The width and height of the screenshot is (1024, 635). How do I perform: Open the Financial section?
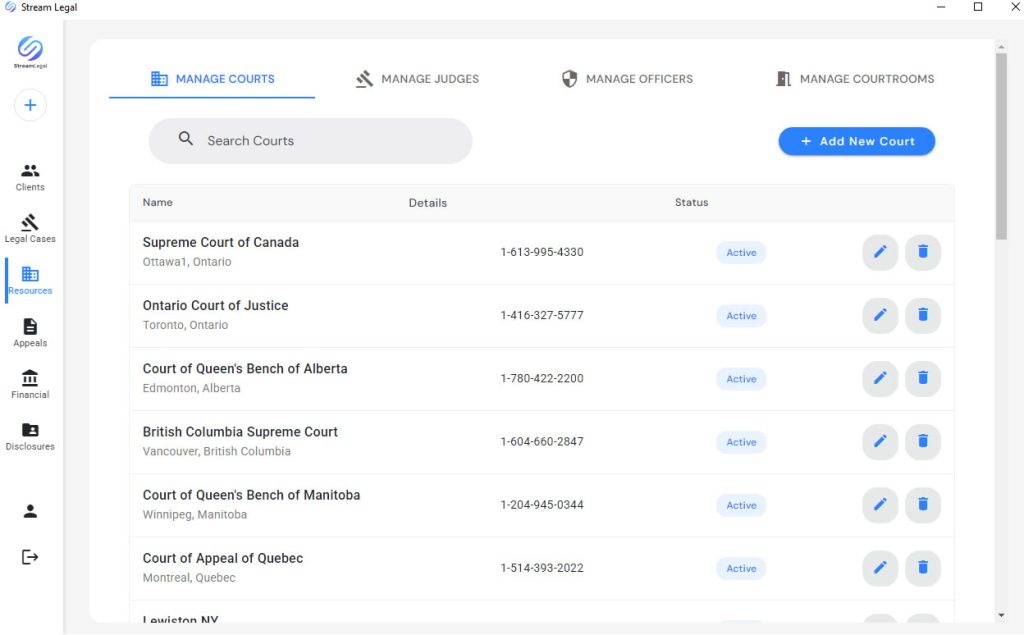30,385
